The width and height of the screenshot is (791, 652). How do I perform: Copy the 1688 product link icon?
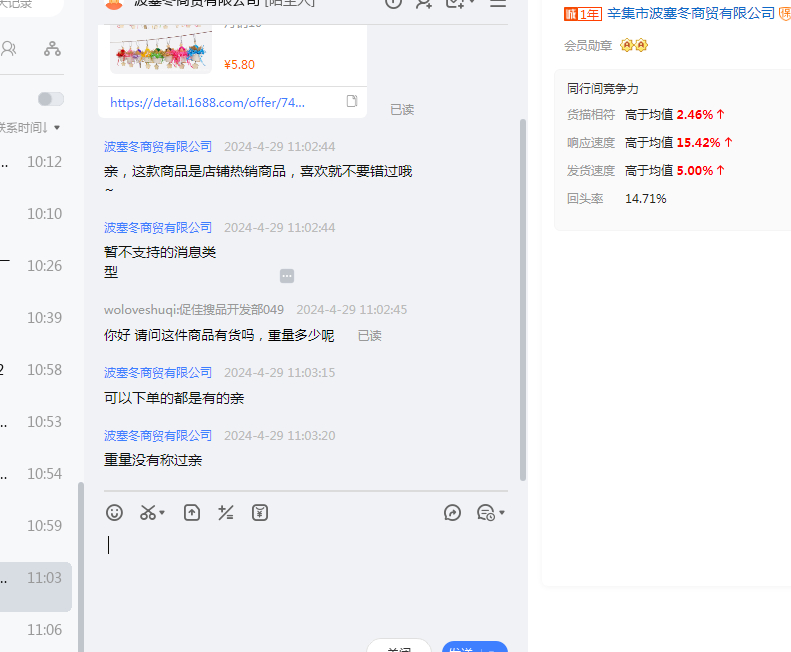pos(352,102)
